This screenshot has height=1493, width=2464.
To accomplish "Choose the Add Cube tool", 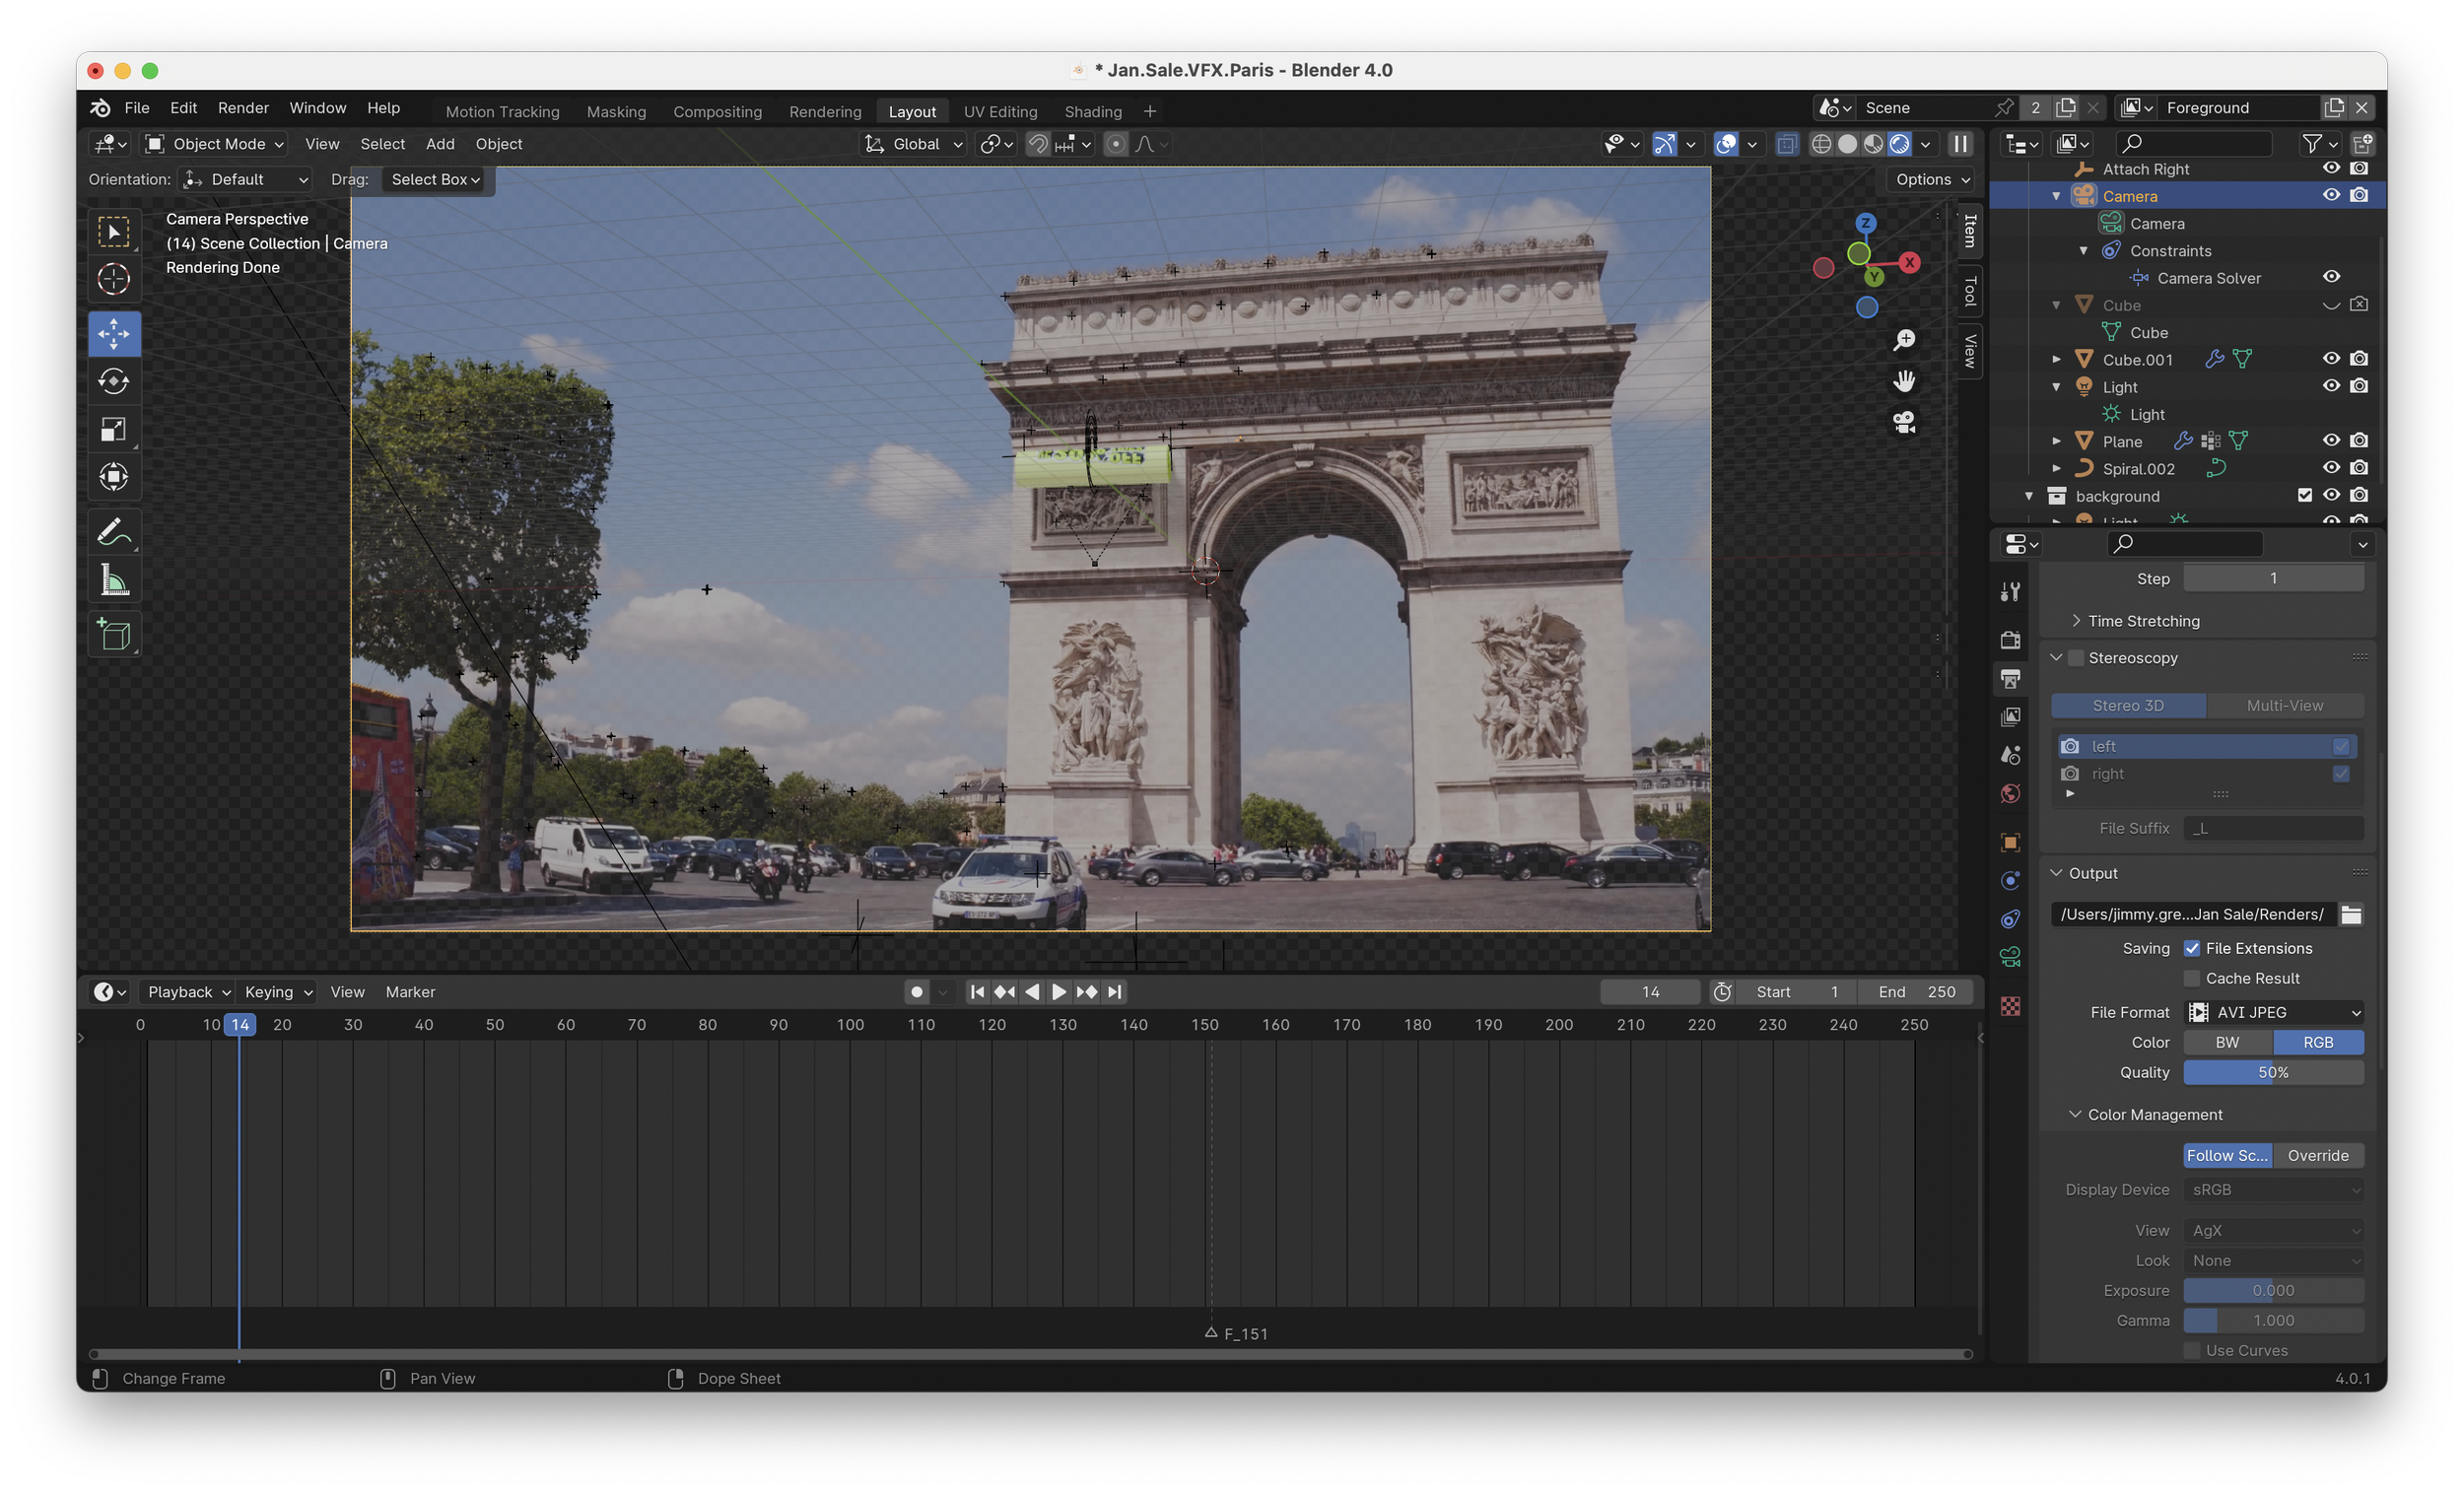I will (113, 634).
